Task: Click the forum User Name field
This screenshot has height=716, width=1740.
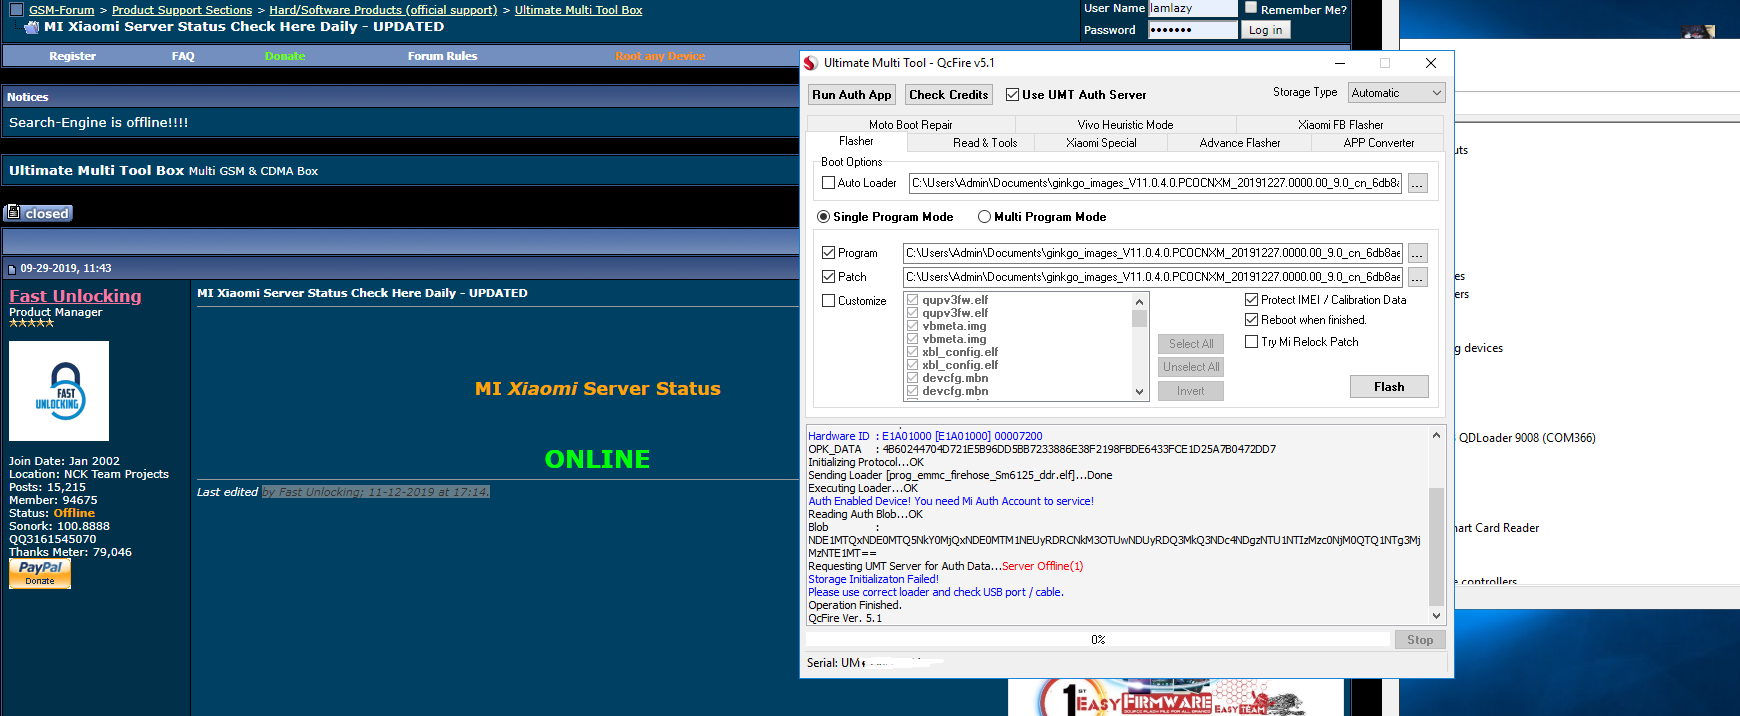Action: (1192, 8)
